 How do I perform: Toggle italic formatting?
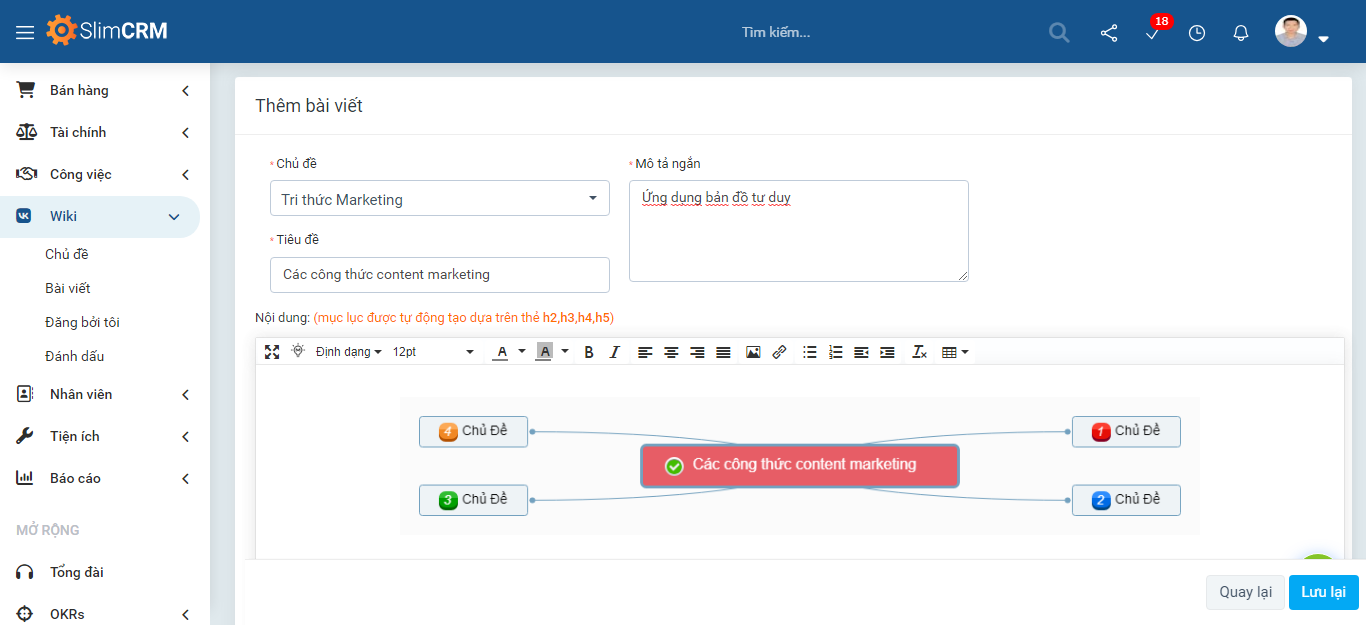[x=615, y=352]
